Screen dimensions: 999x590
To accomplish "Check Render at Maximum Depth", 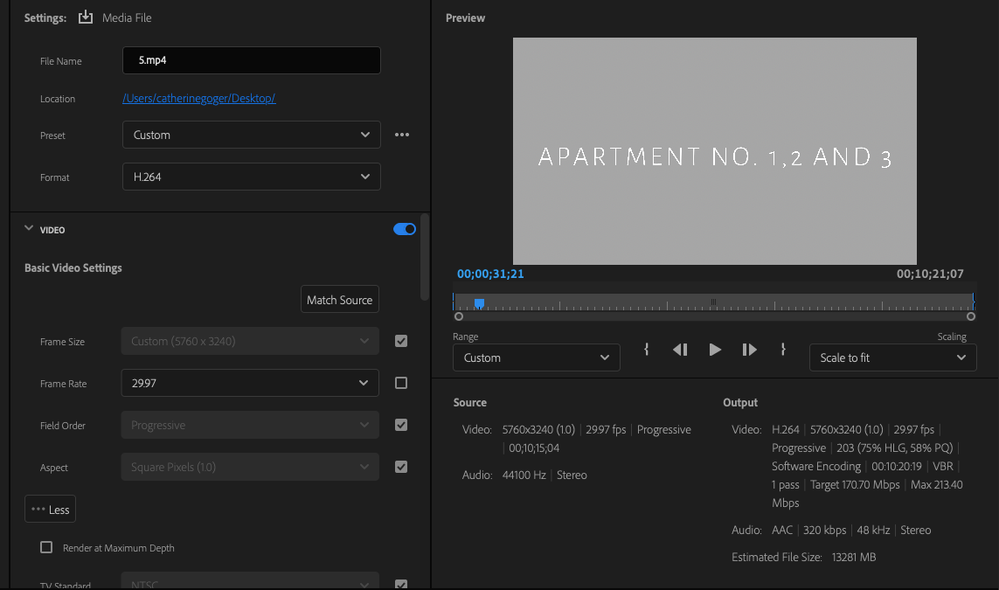I will (x=46, y=548).
